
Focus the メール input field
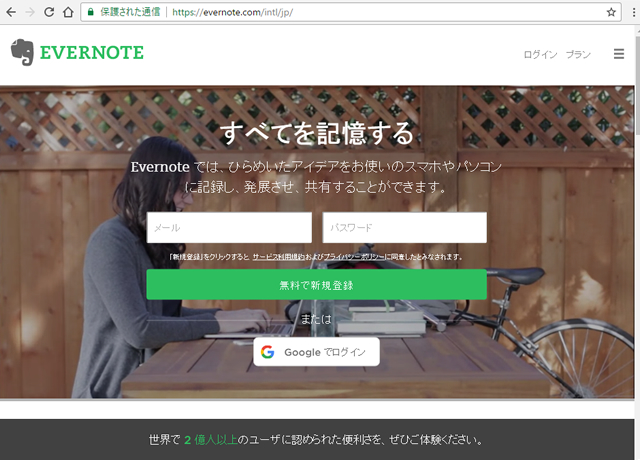pyautogui.click(x=229, y=227)
